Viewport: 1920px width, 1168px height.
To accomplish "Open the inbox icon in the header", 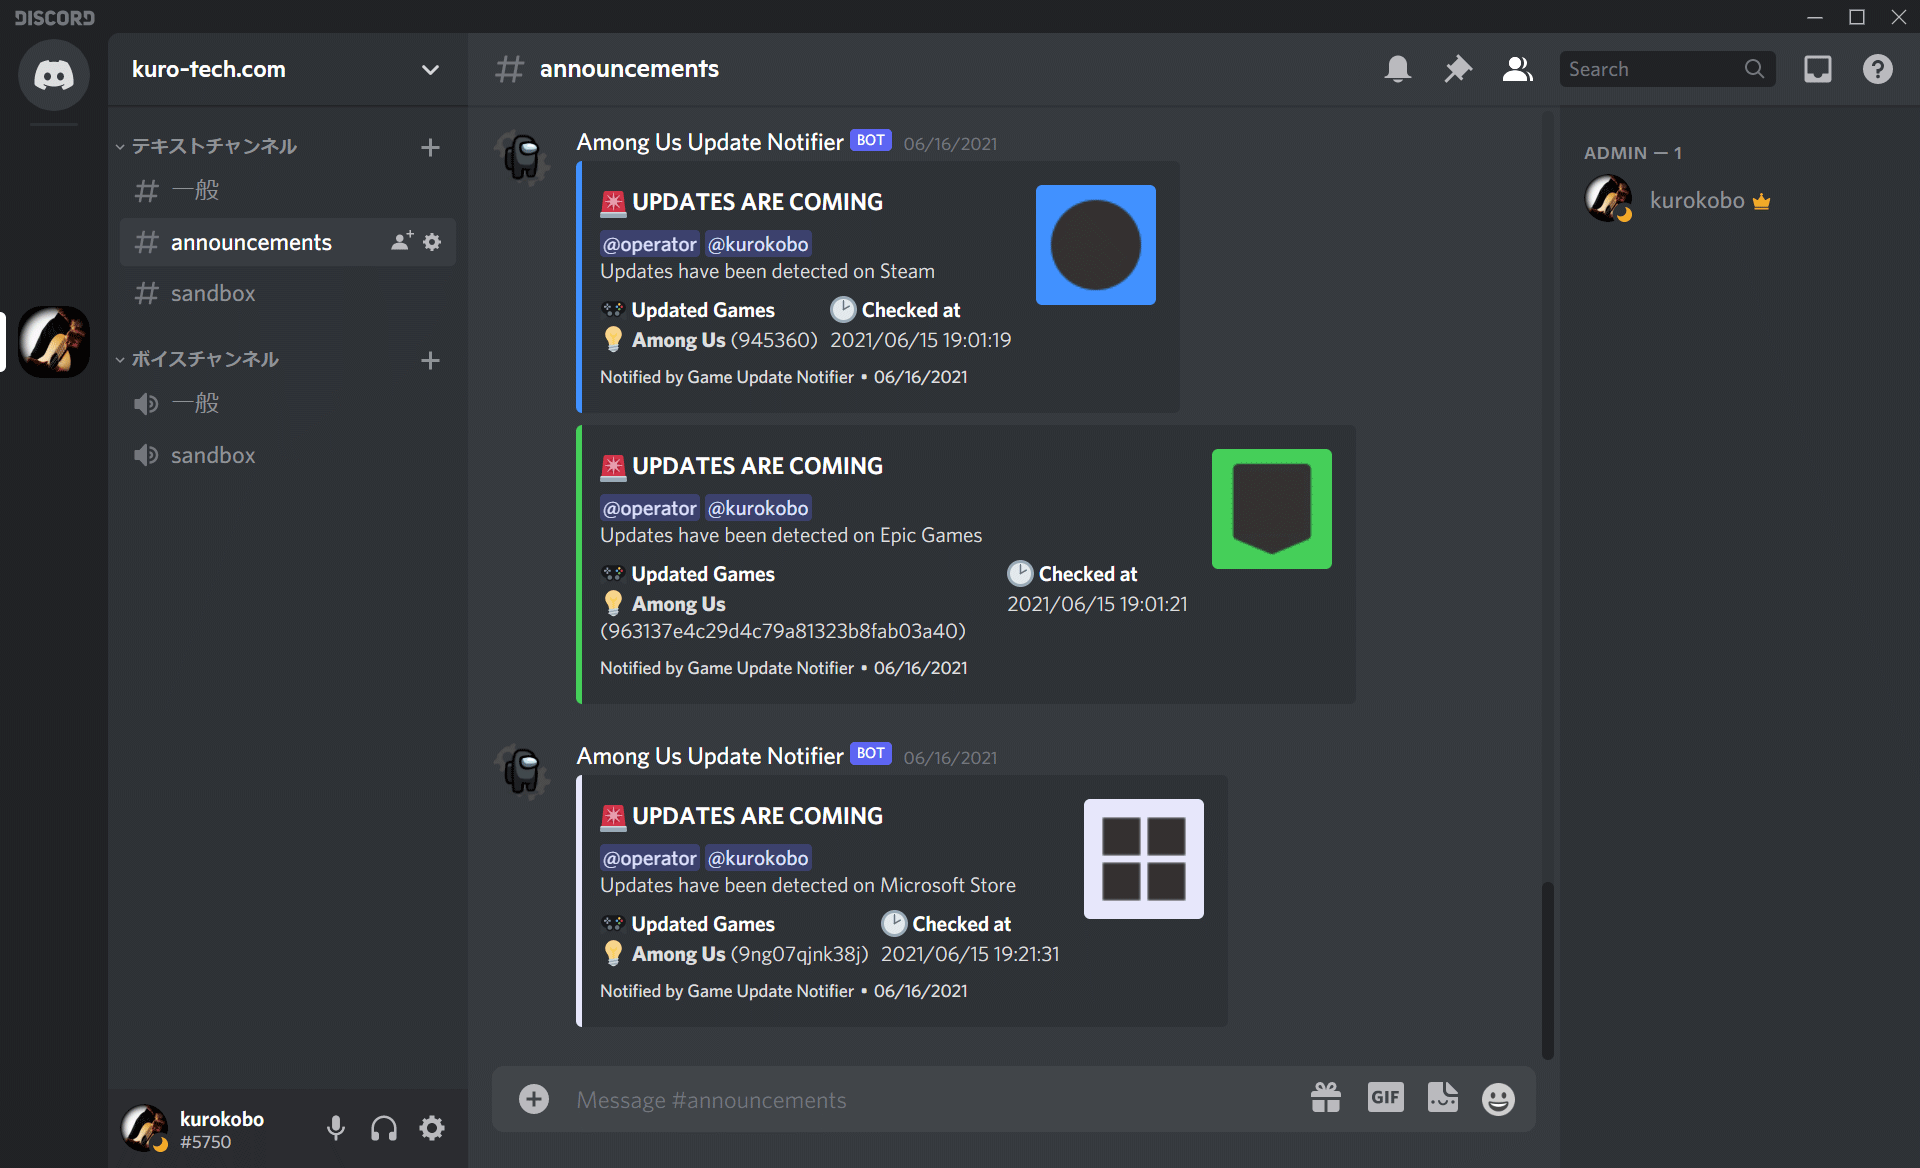I will point(1818,69).
